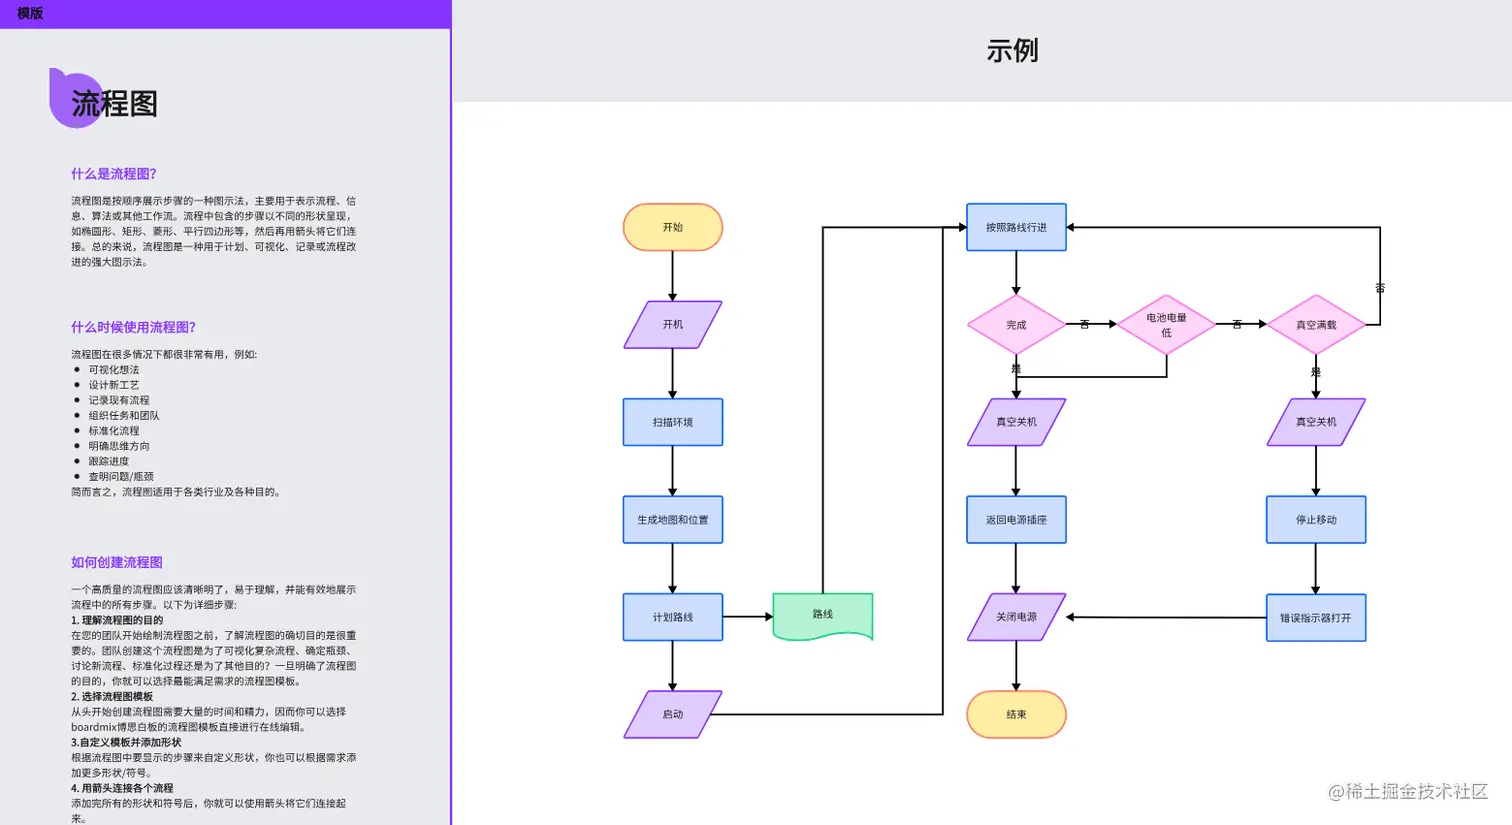
Task: Select the 错误指示器打开 box
Action: pyautogui.click(x=1316, y=617)
